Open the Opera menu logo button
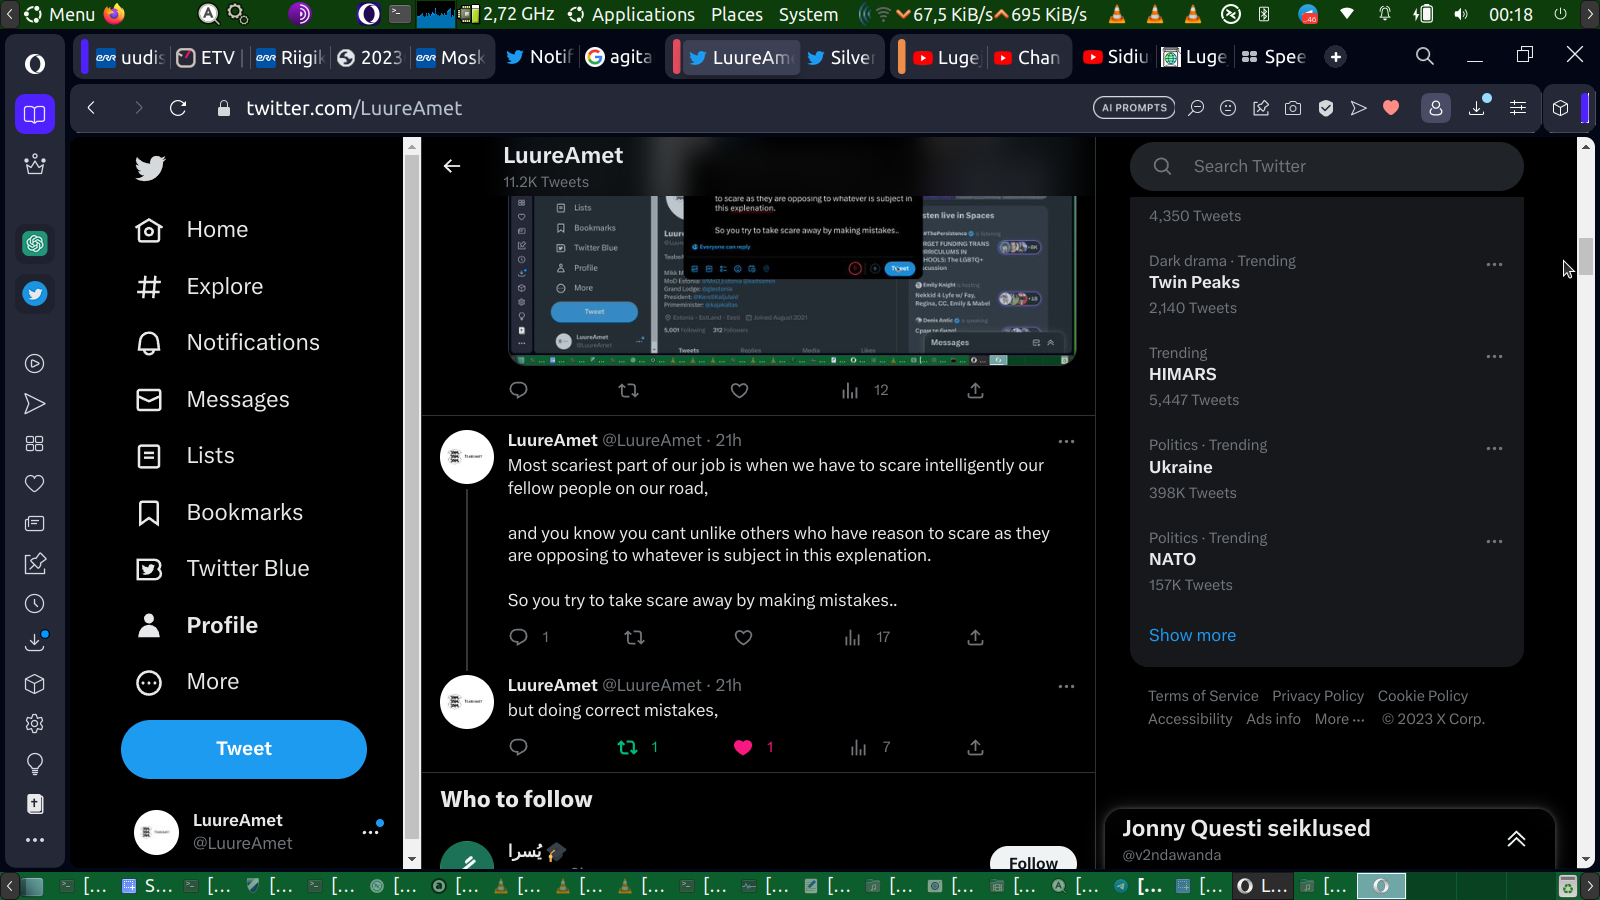 pyautogui.click(x=35, y=64)
